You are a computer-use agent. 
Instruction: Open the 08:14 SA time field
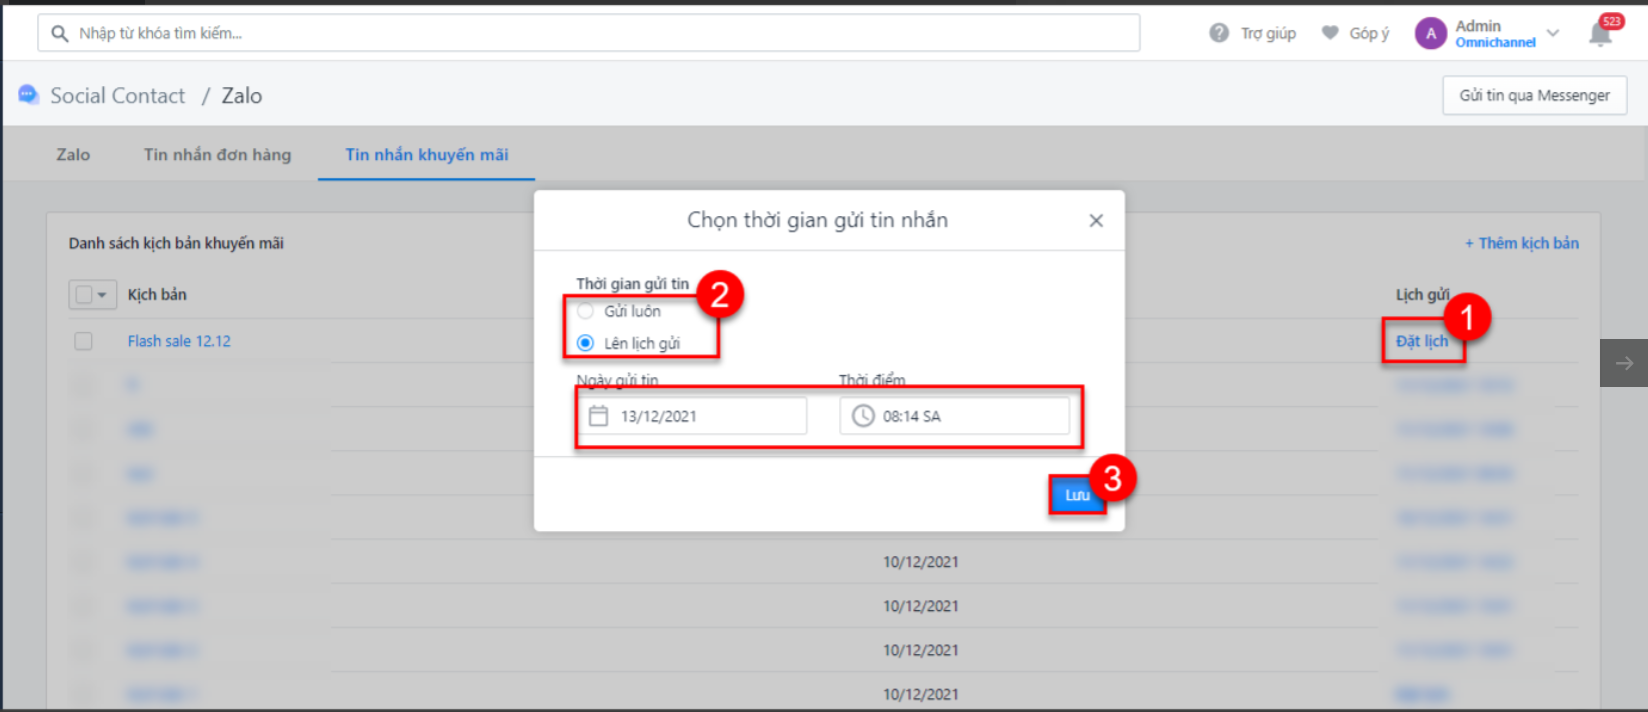[955, 416]
